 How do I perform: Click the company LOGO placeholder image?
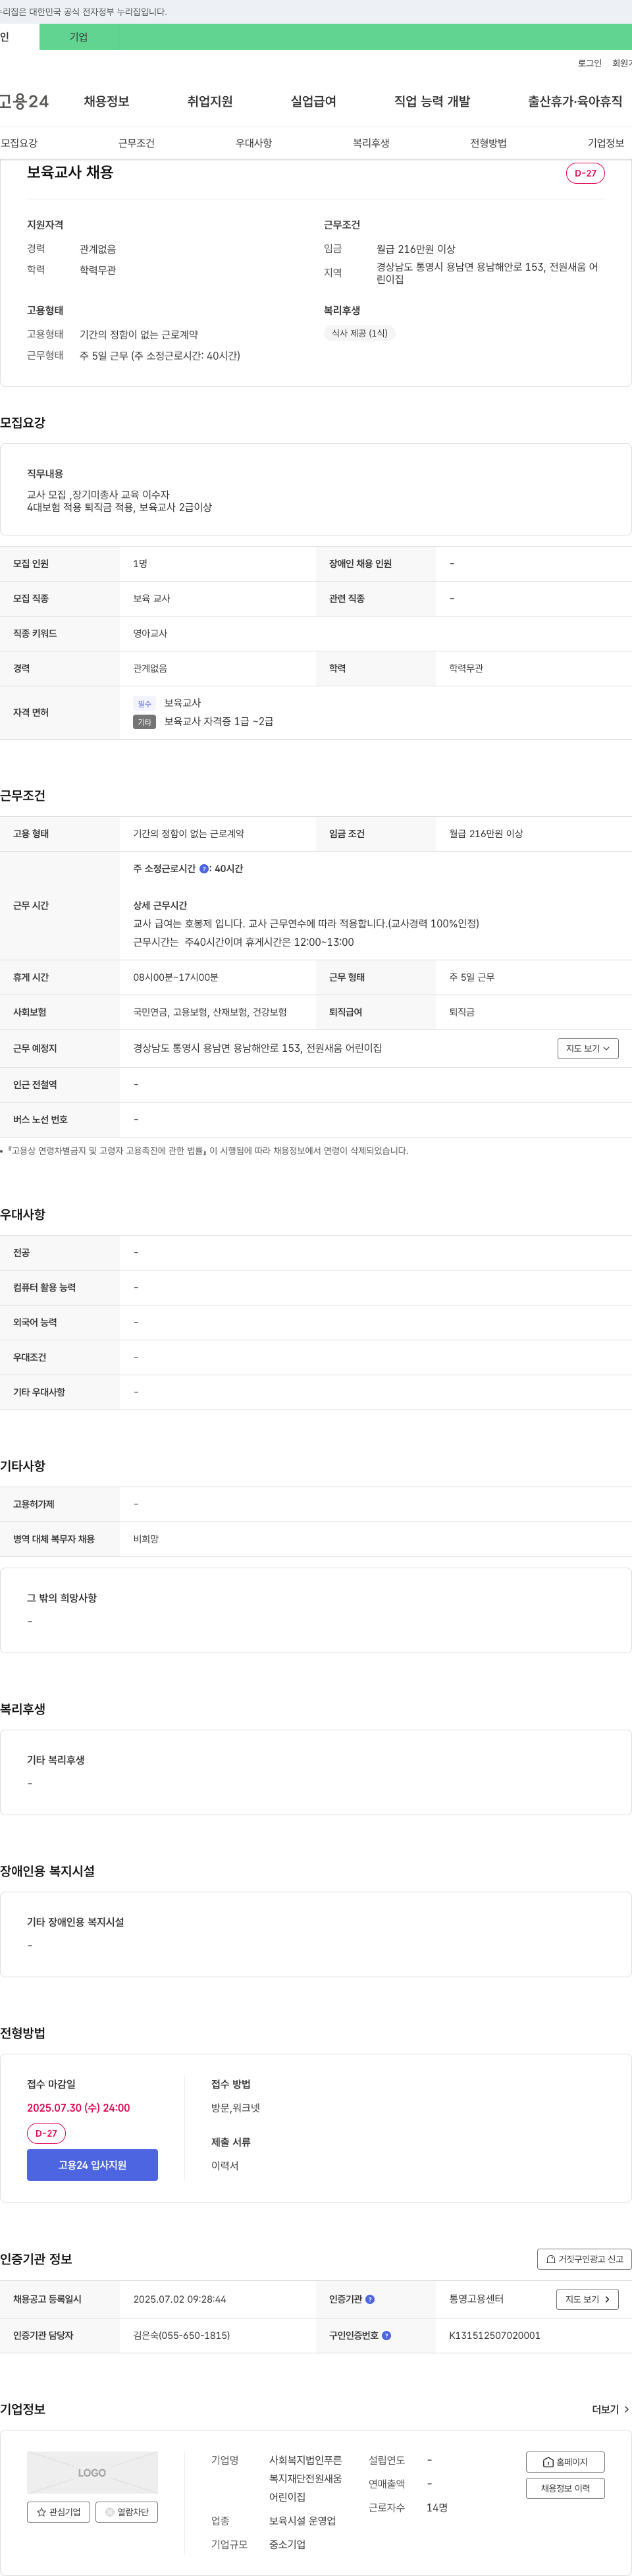tap(92, 2473)
